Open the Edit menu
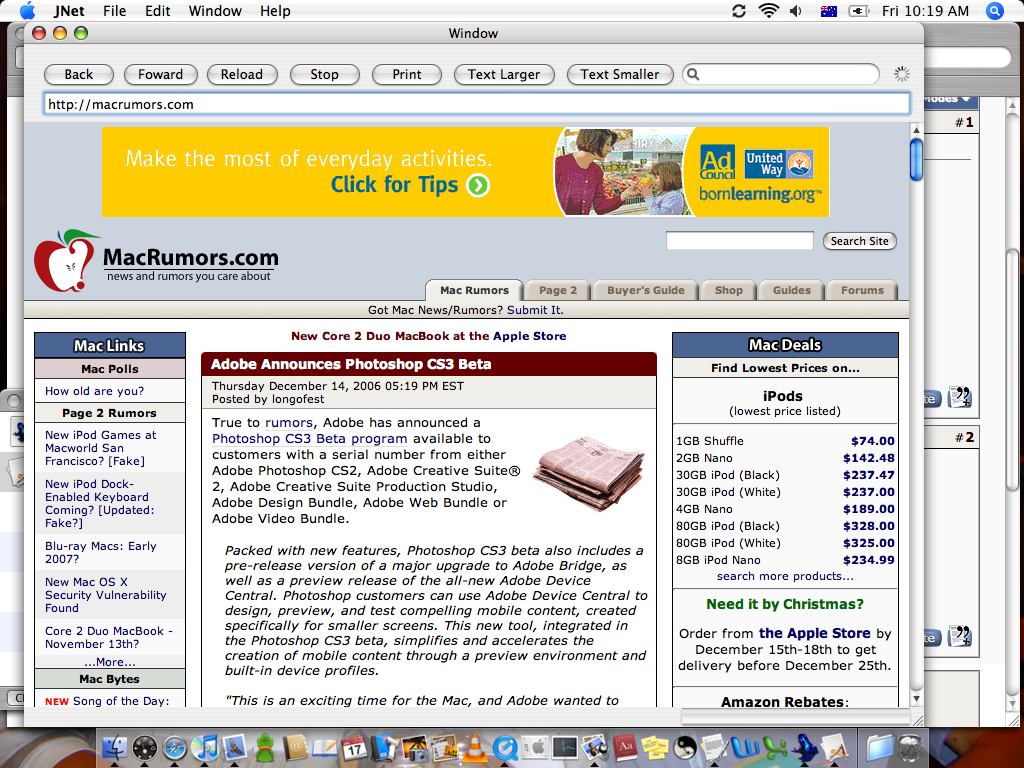This screenshot has width=1024, height=768. point(157,11)
